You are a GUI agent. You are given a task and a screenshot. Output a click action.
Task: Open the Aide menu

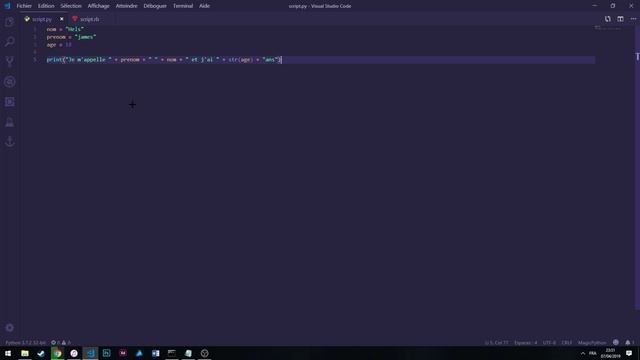[x=204, y=6]
